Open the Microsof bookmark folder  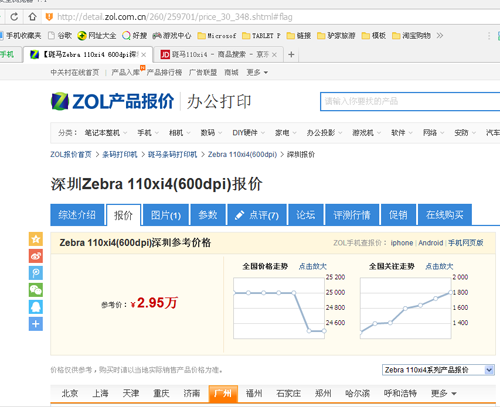coord(217,35)
